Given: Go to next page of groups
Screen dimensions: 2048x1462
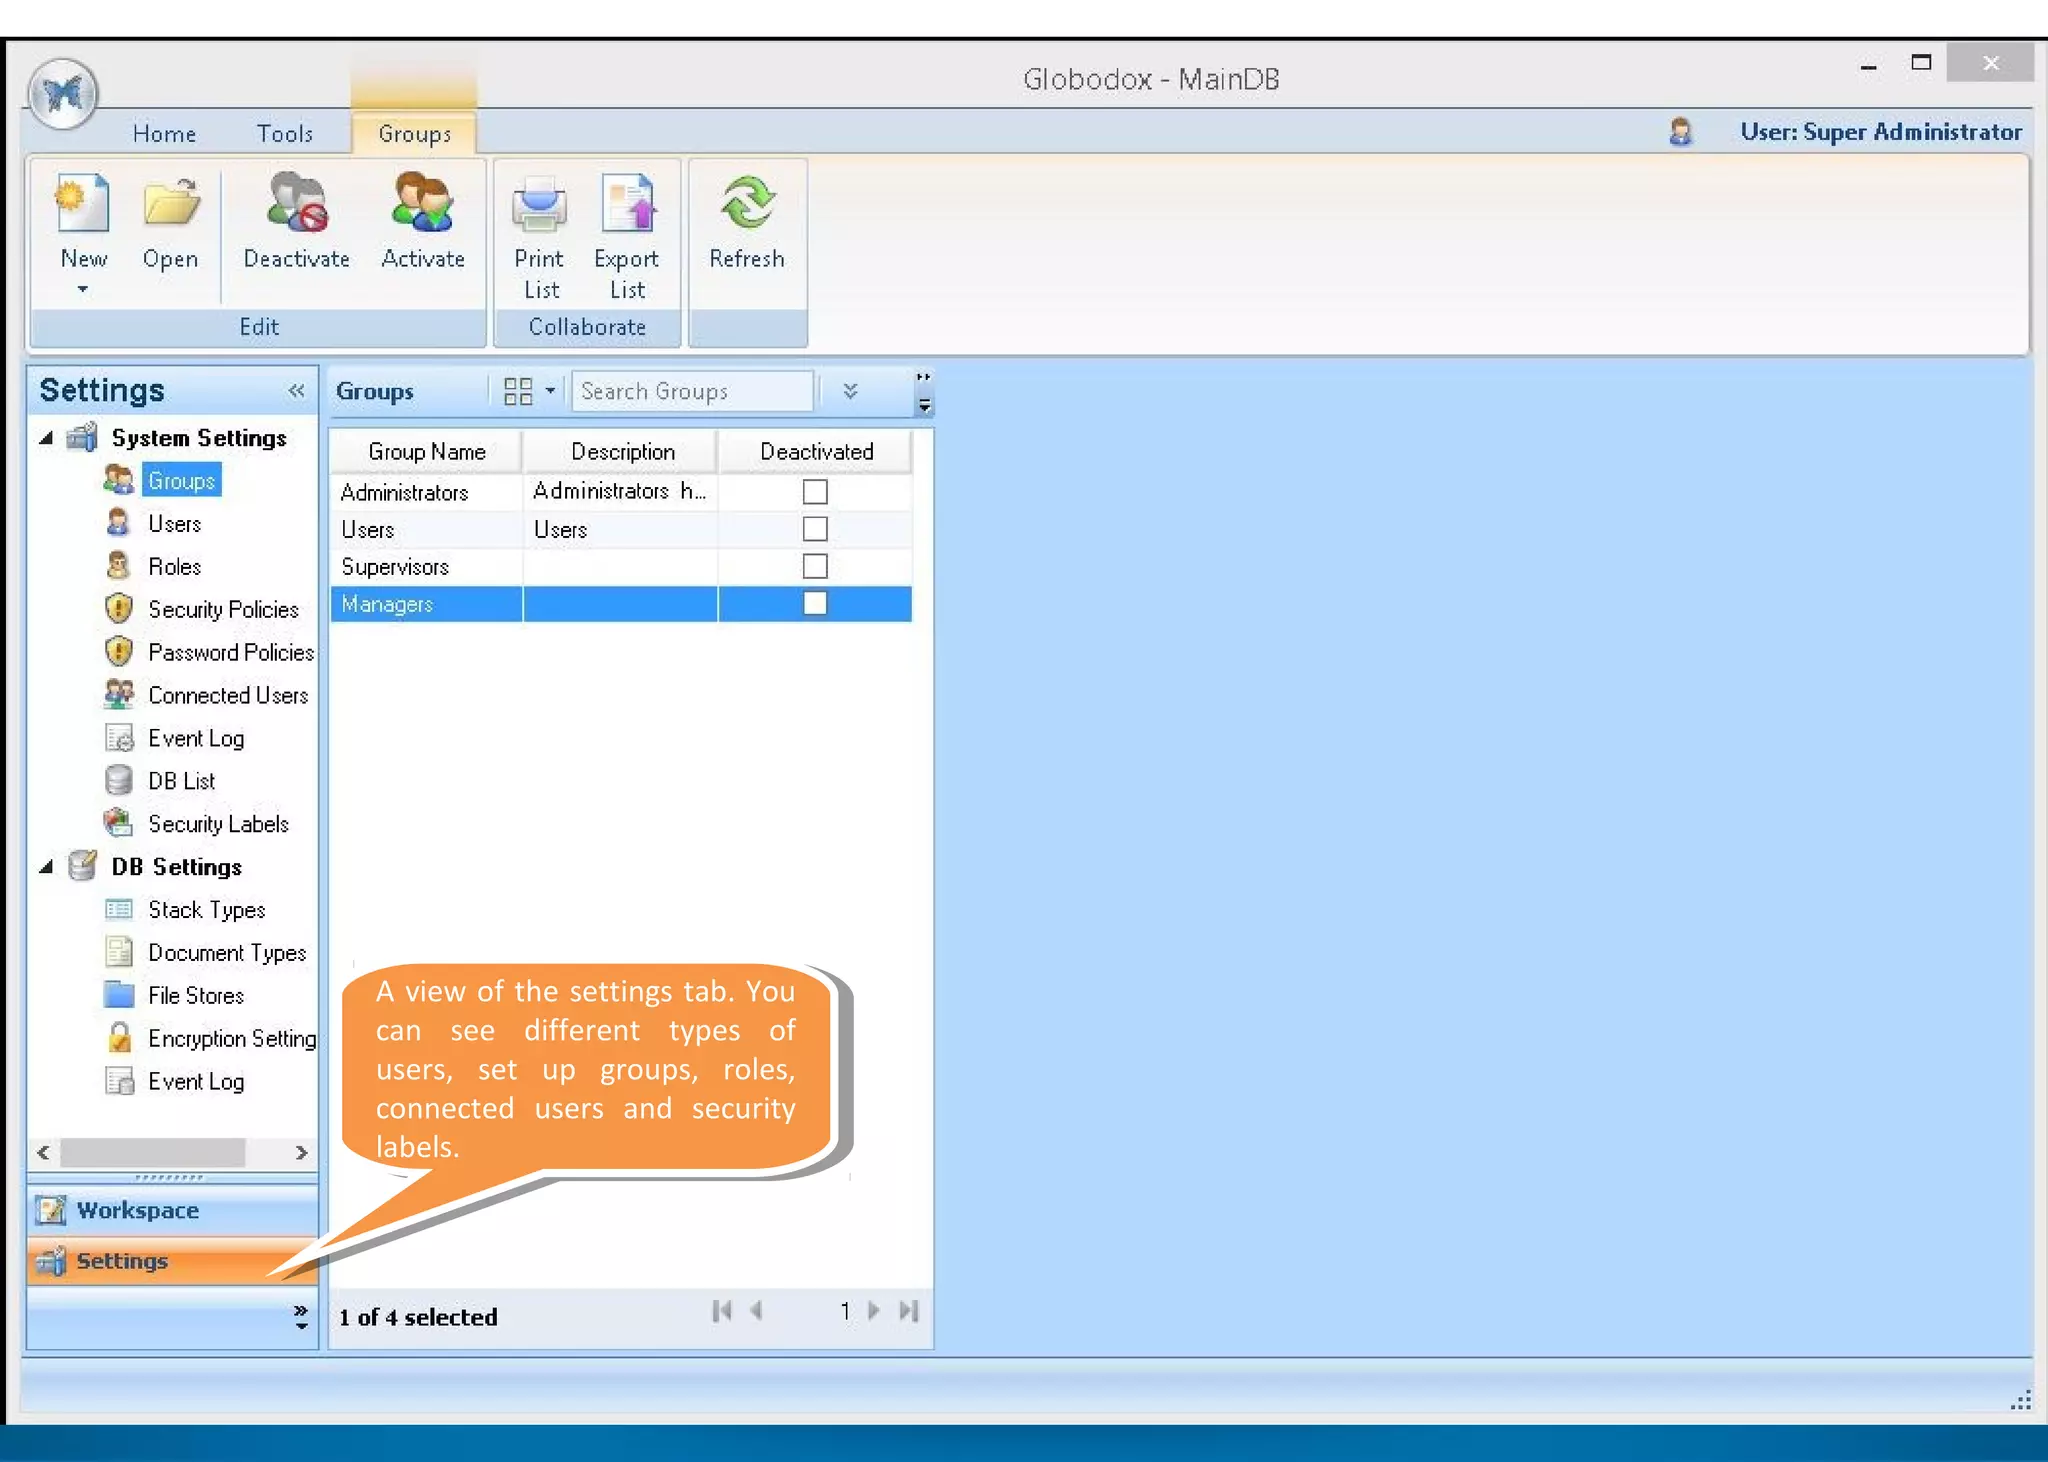Looking at the screenshot, I should tap(874, 1311).
